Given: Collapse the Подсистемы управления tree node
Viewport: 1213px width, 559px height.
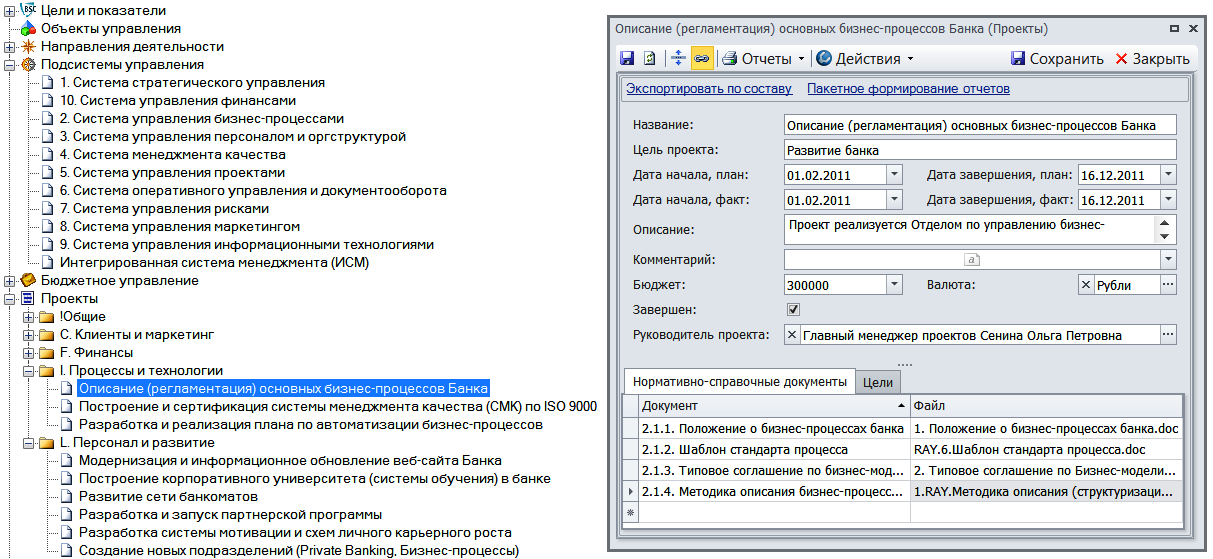Looking at the screenshot, I should pos(9,65).
